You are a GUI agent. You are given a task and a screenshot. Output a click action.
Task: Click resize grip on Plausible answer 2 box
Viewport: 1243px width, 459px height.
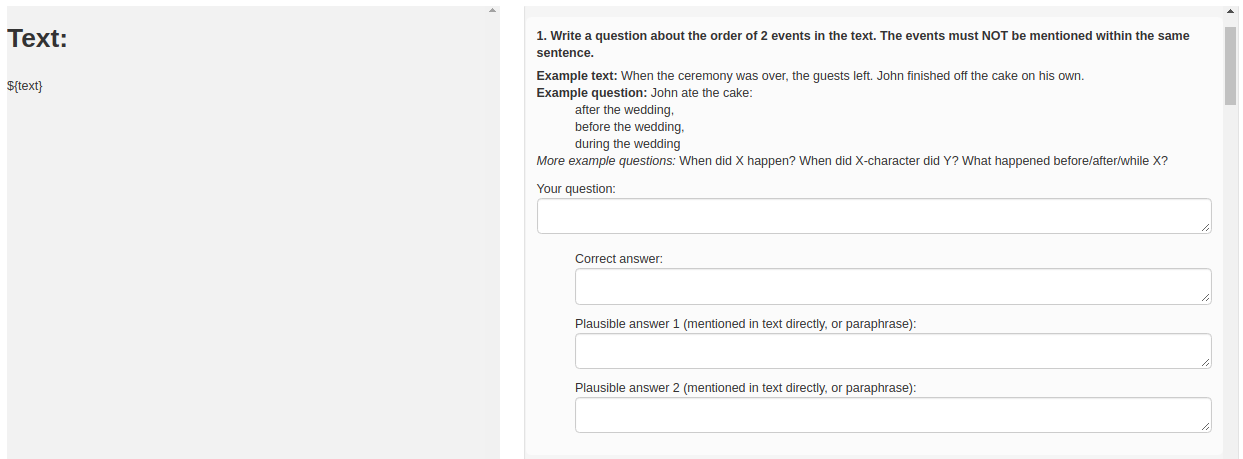[1206, 427]
